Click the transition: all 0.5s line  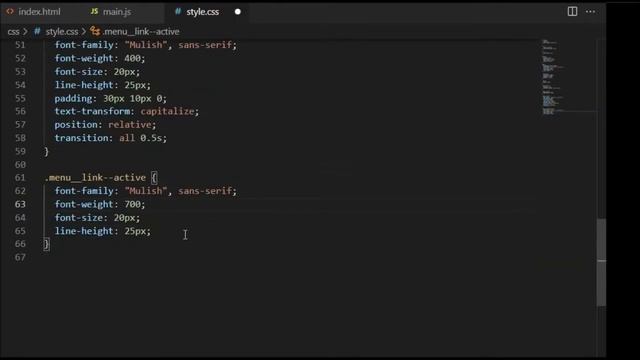[111, 138]
